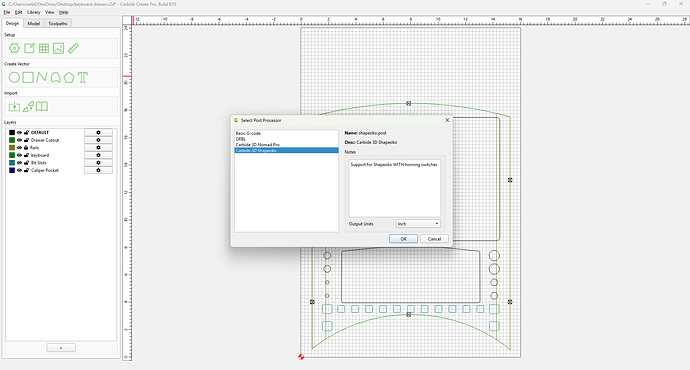Open the View menu
The width and height of the screenshot is (690, 370).
(x=50, y=12)
